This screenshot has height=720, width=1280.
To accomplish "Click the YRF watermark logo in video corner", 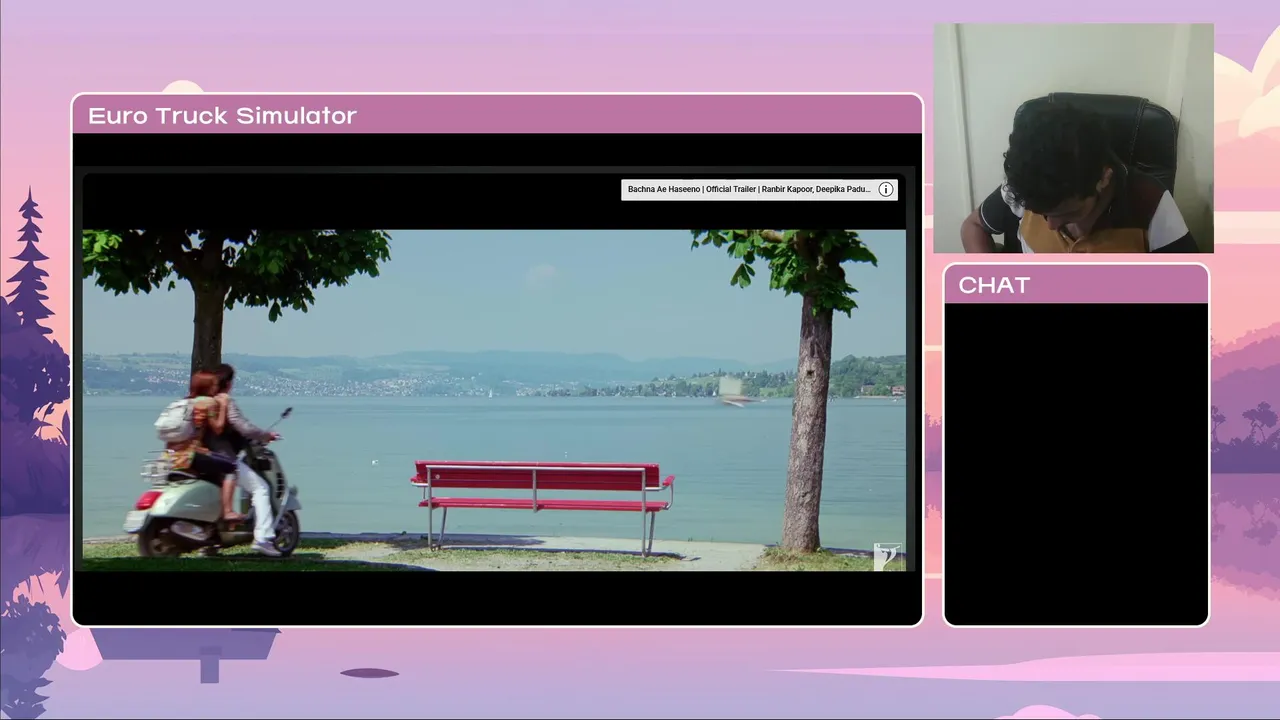I will click(888, 556).
